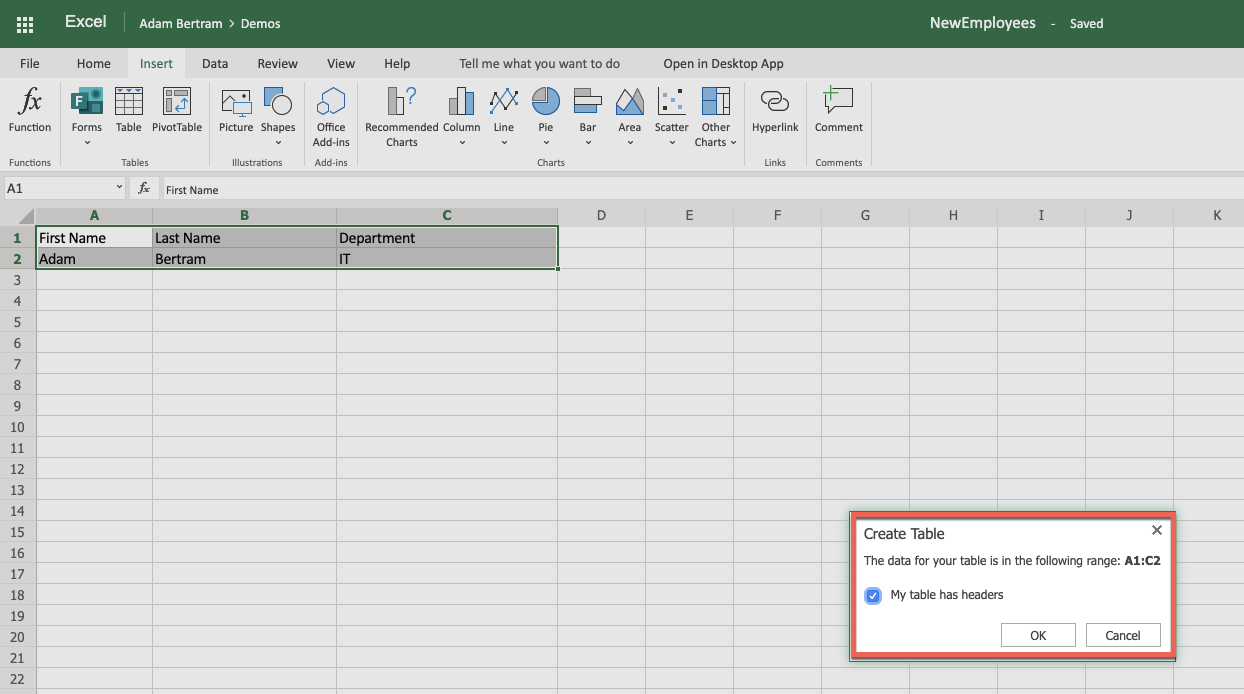
Task: Click the formula bar showing First Name
Action: [702, 189]
